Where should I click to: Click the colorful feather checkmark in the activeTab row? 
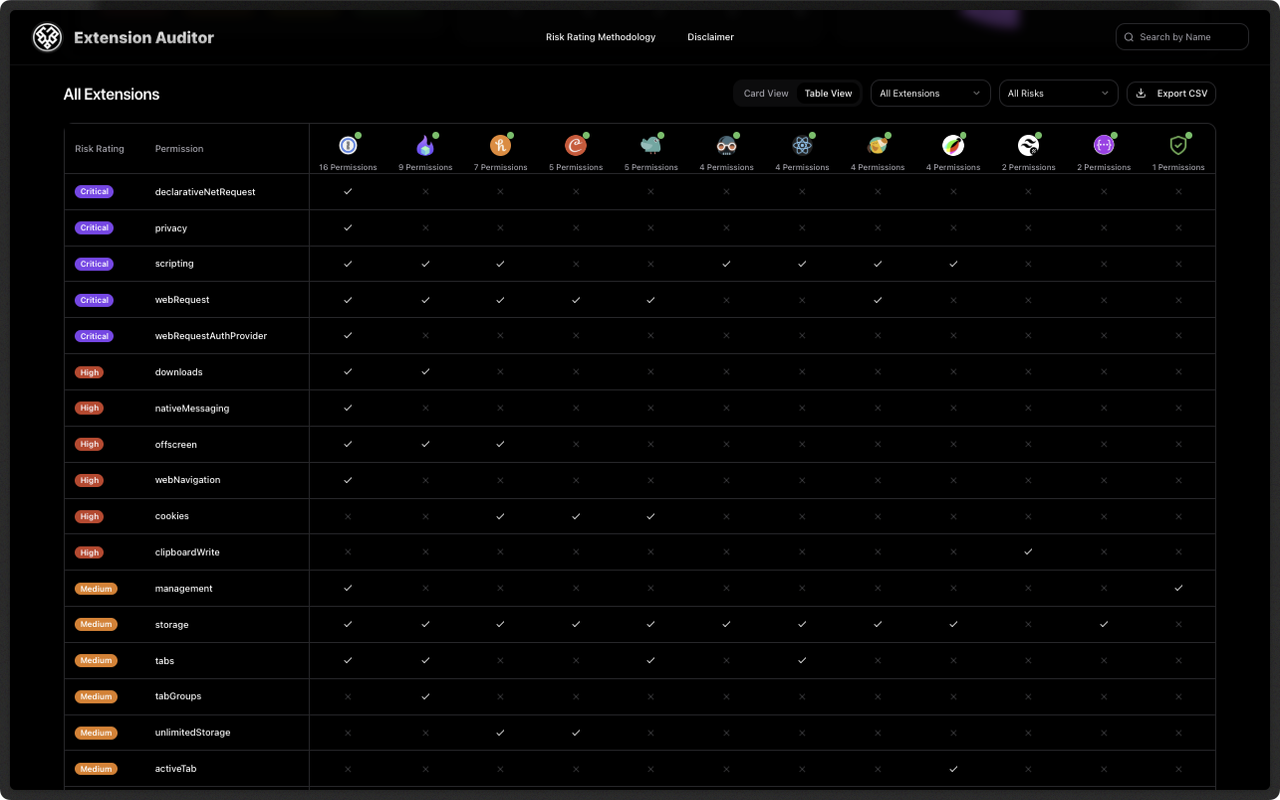pos(953,769)
